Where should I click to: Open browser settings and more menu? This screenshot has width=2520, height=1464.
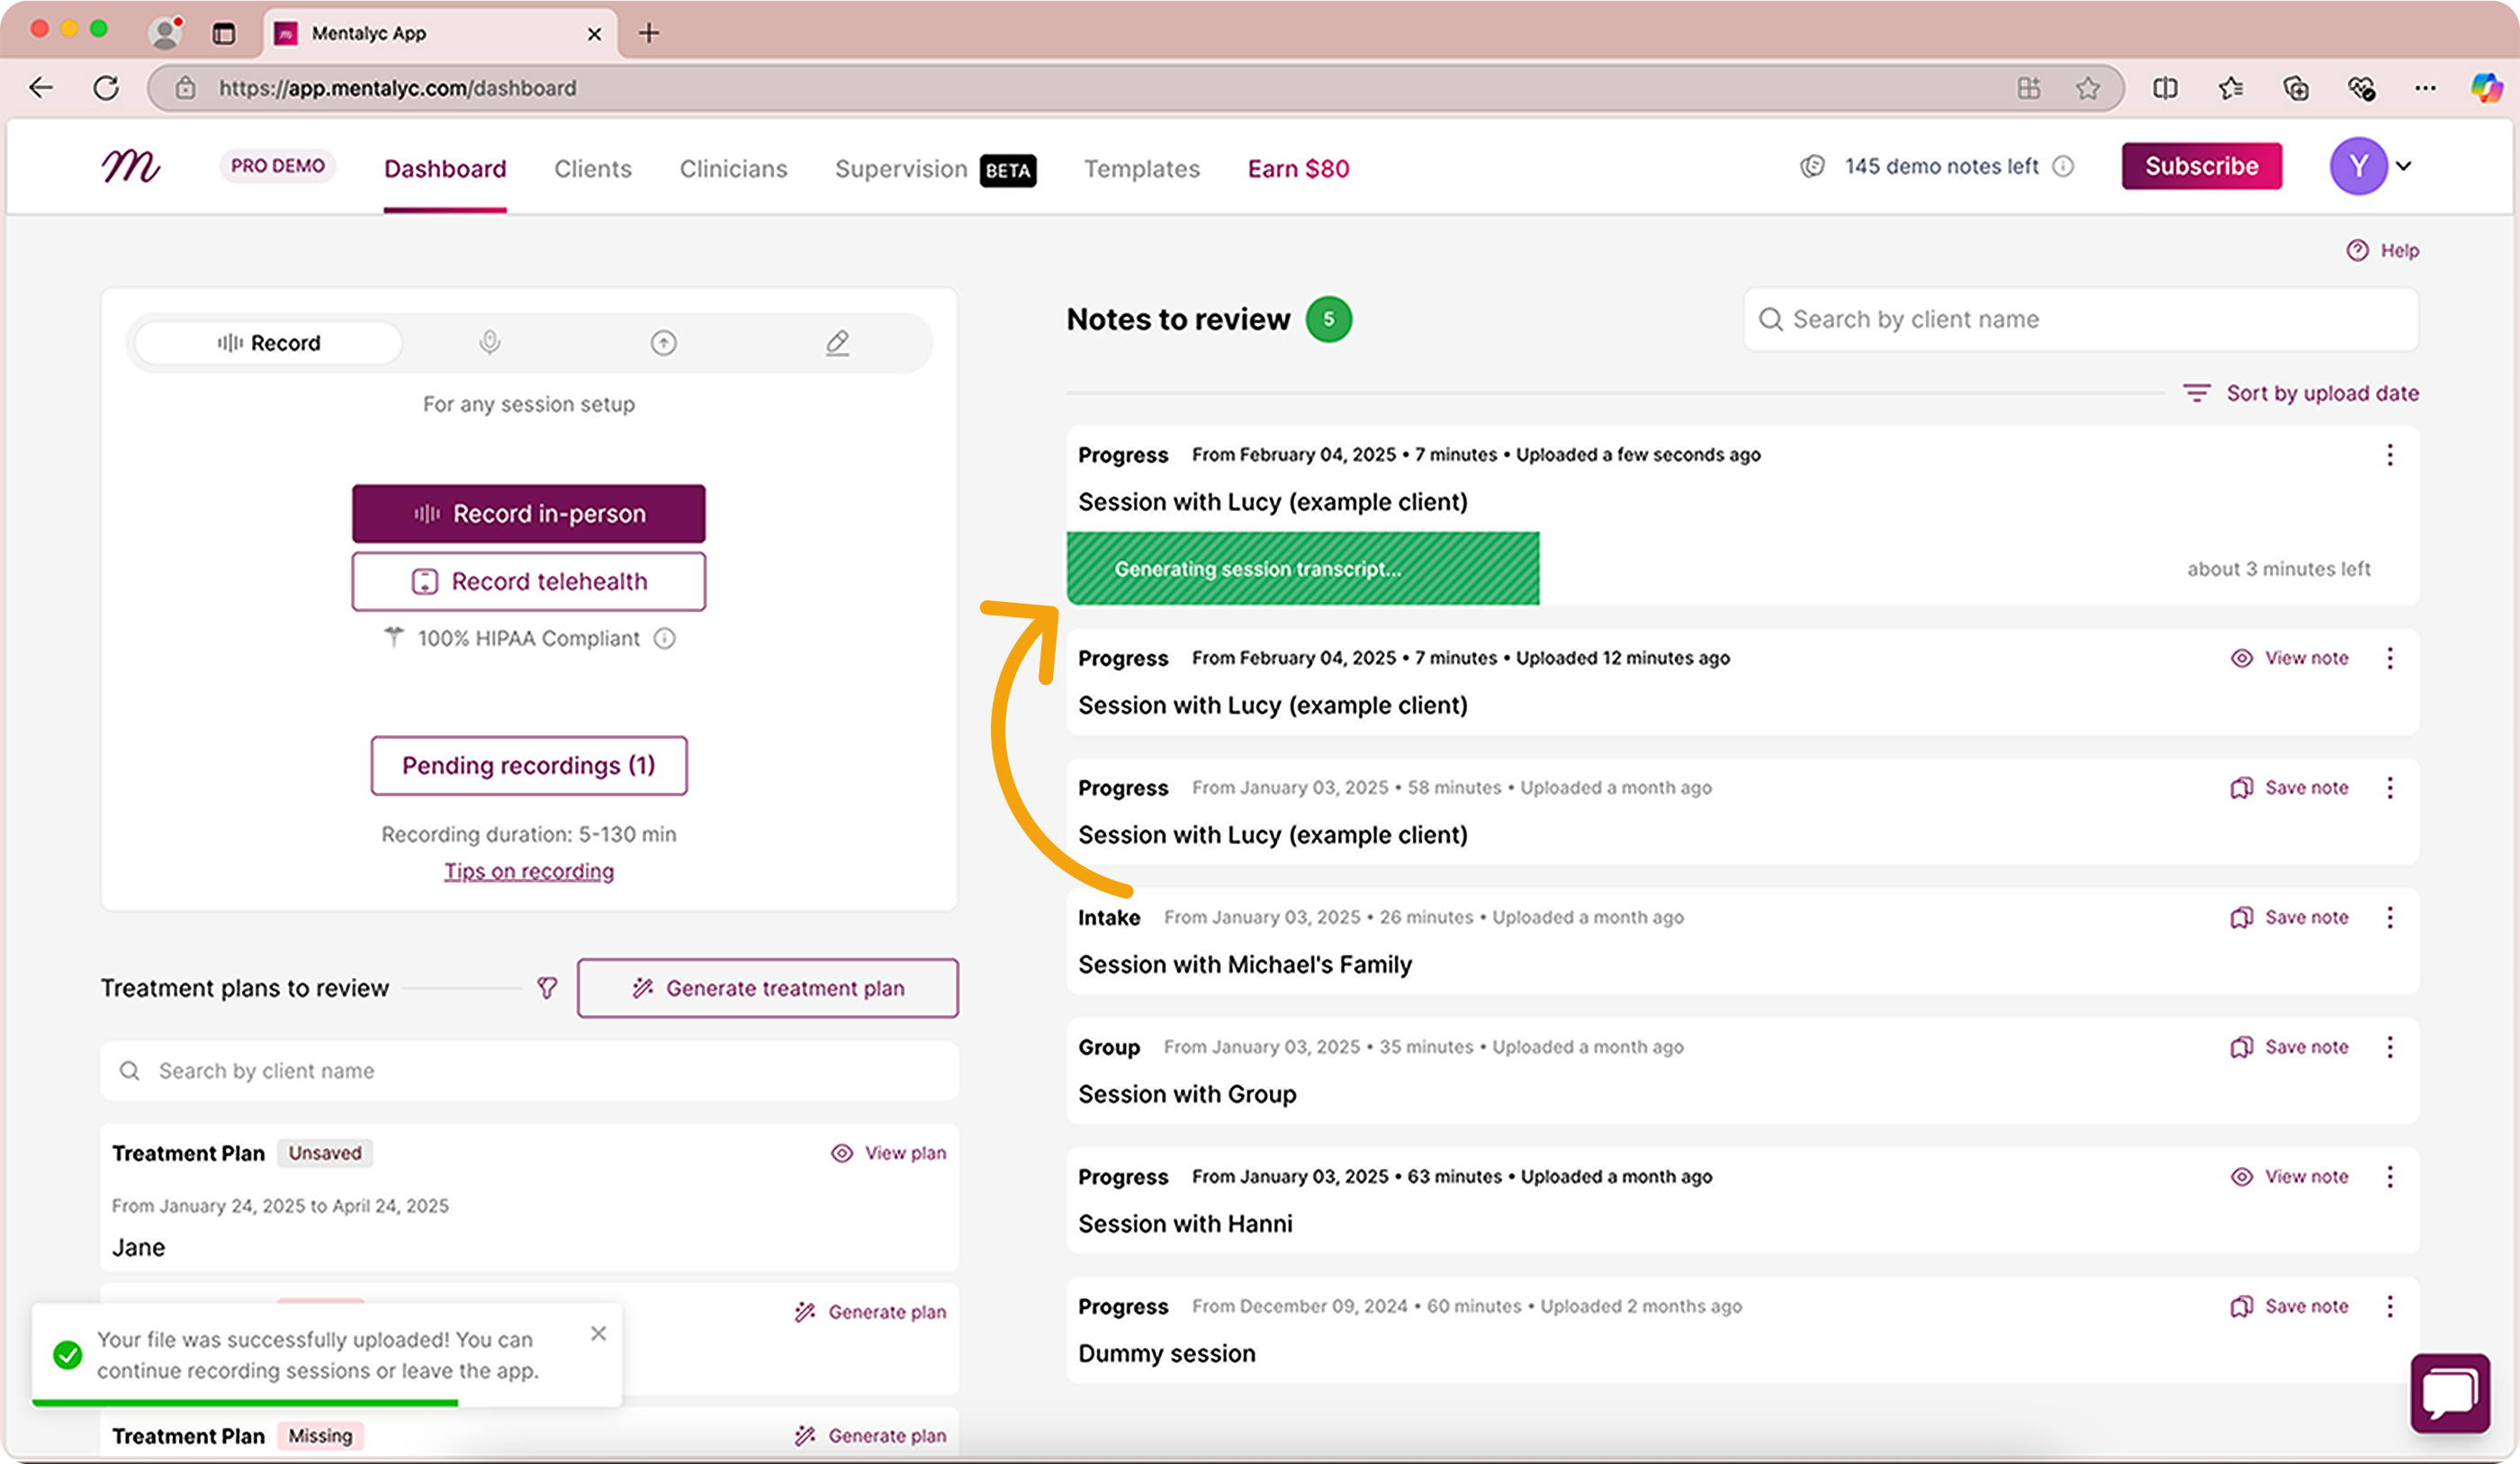coord(2425,88)
